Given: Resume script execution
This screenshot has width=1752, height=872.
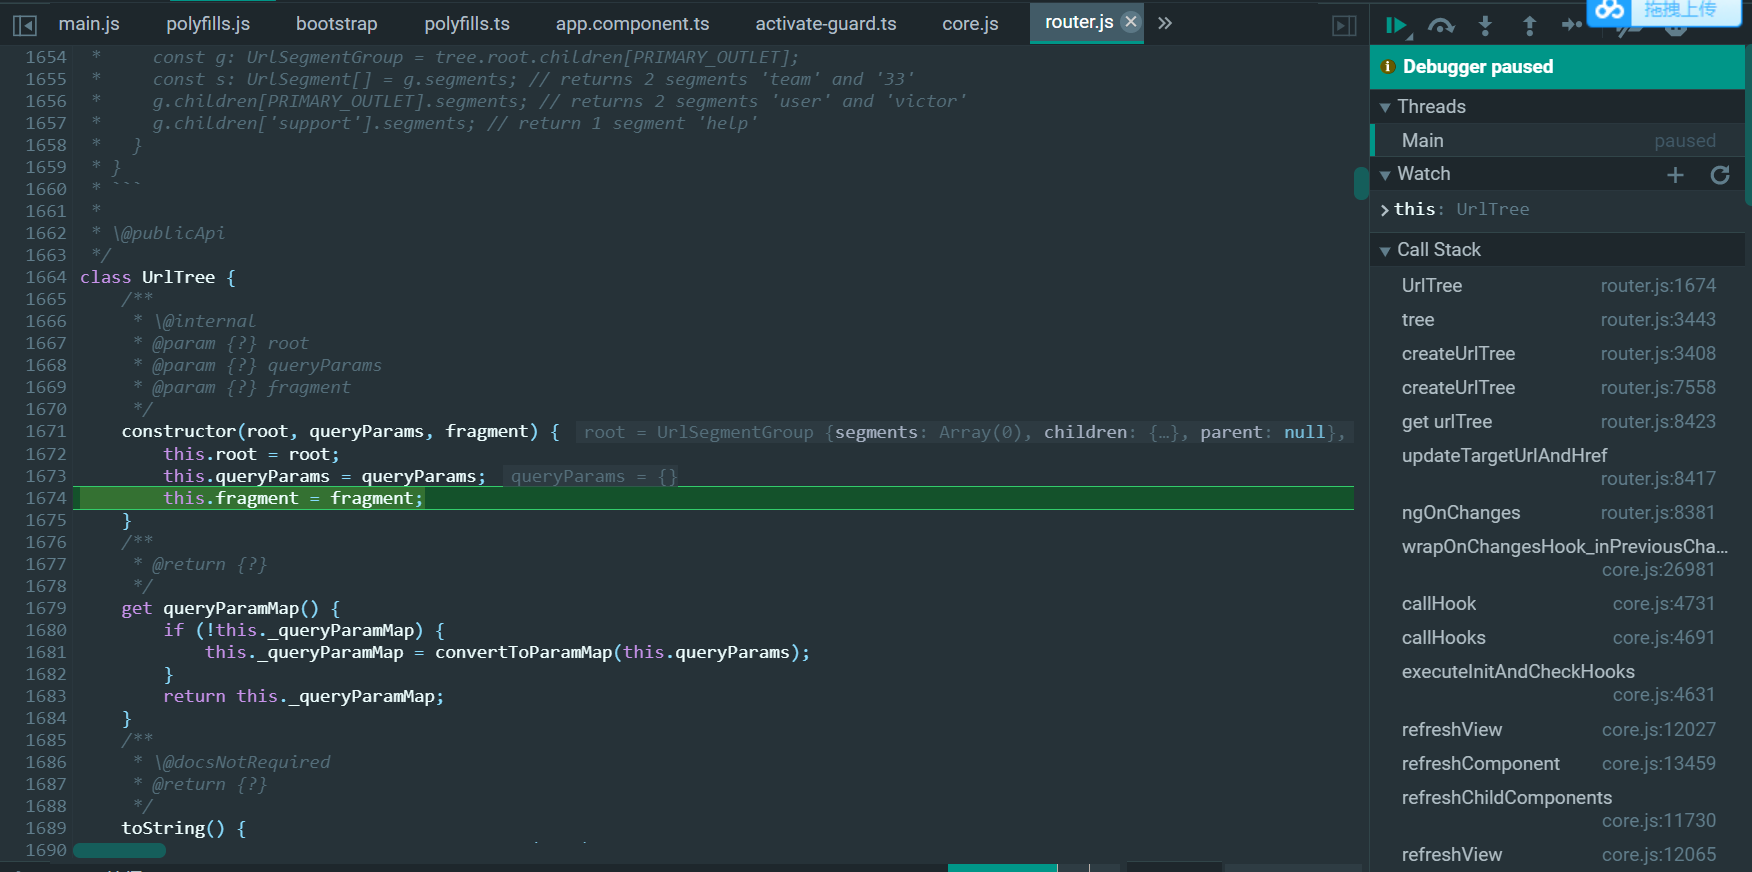Looking at the screenshot, I should click(x=1397, y=26).
